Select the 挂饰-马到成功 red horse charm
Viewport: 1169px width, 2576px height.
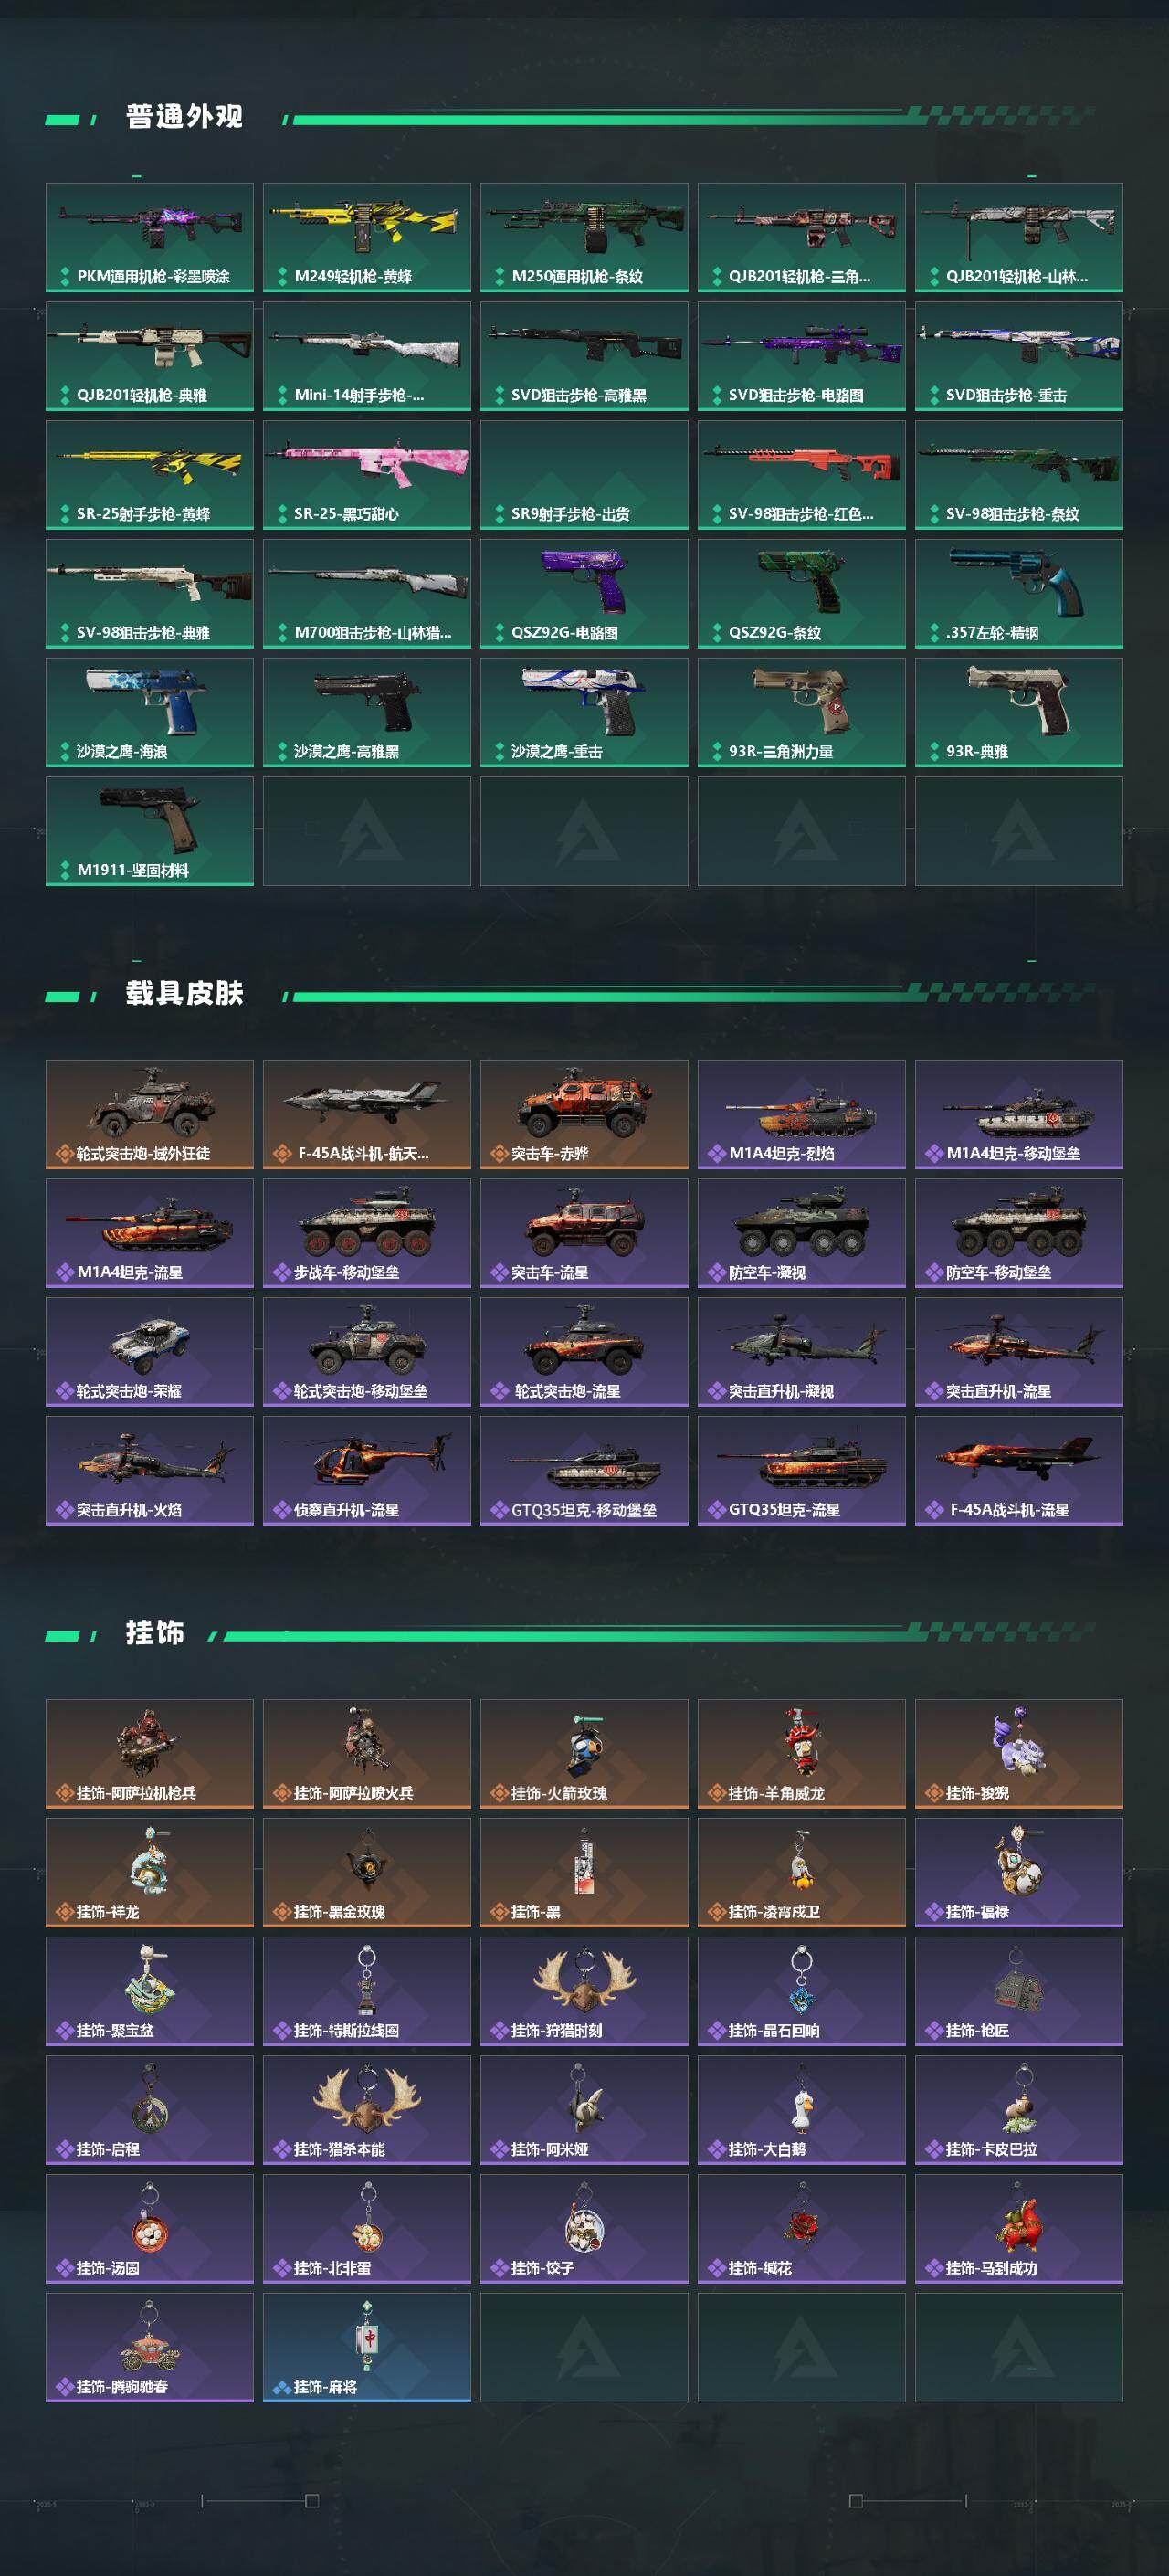(x=1019, y=2228)
